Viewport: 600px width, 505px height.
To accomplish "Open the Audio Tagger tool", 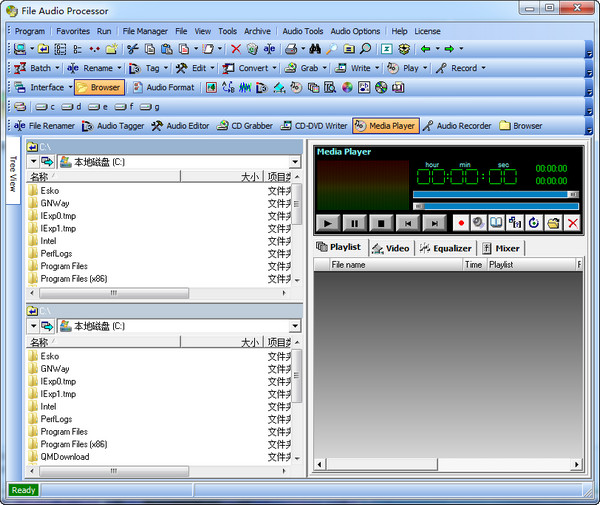I will click(x=115, y=126).
